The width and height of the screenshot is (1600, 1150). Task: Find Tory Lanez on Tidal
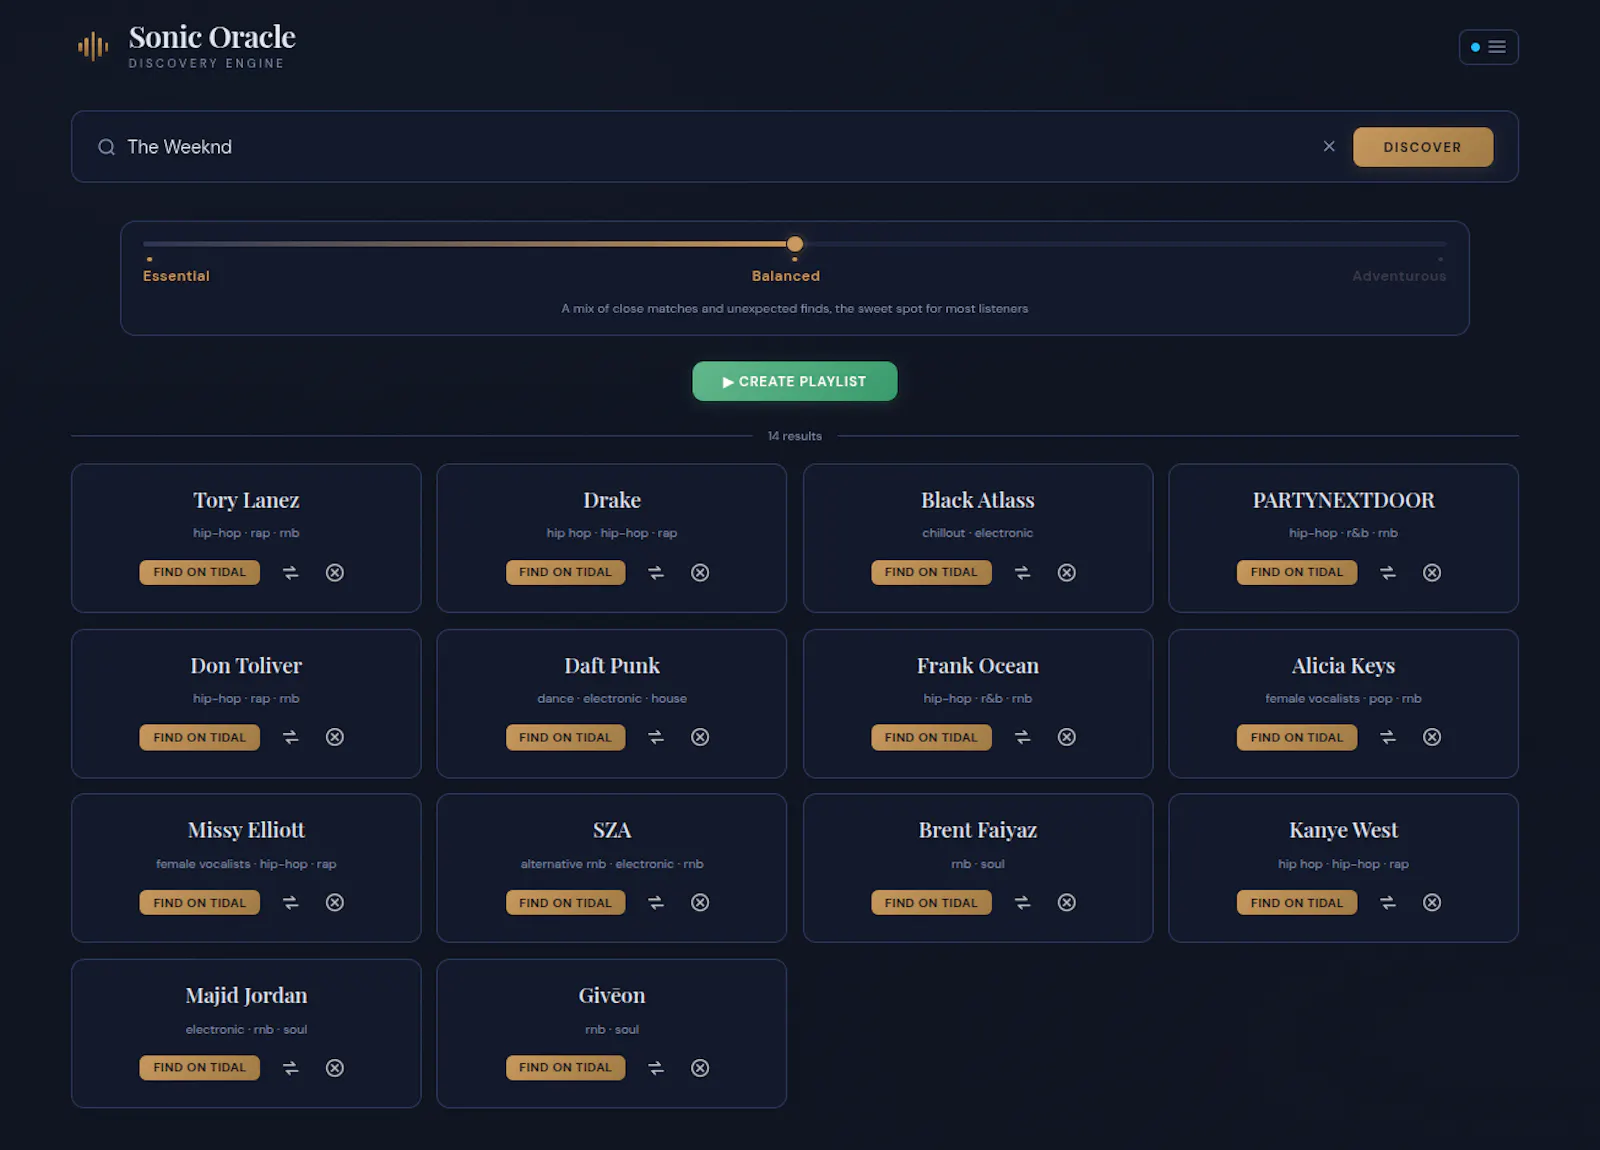point(200,572)
